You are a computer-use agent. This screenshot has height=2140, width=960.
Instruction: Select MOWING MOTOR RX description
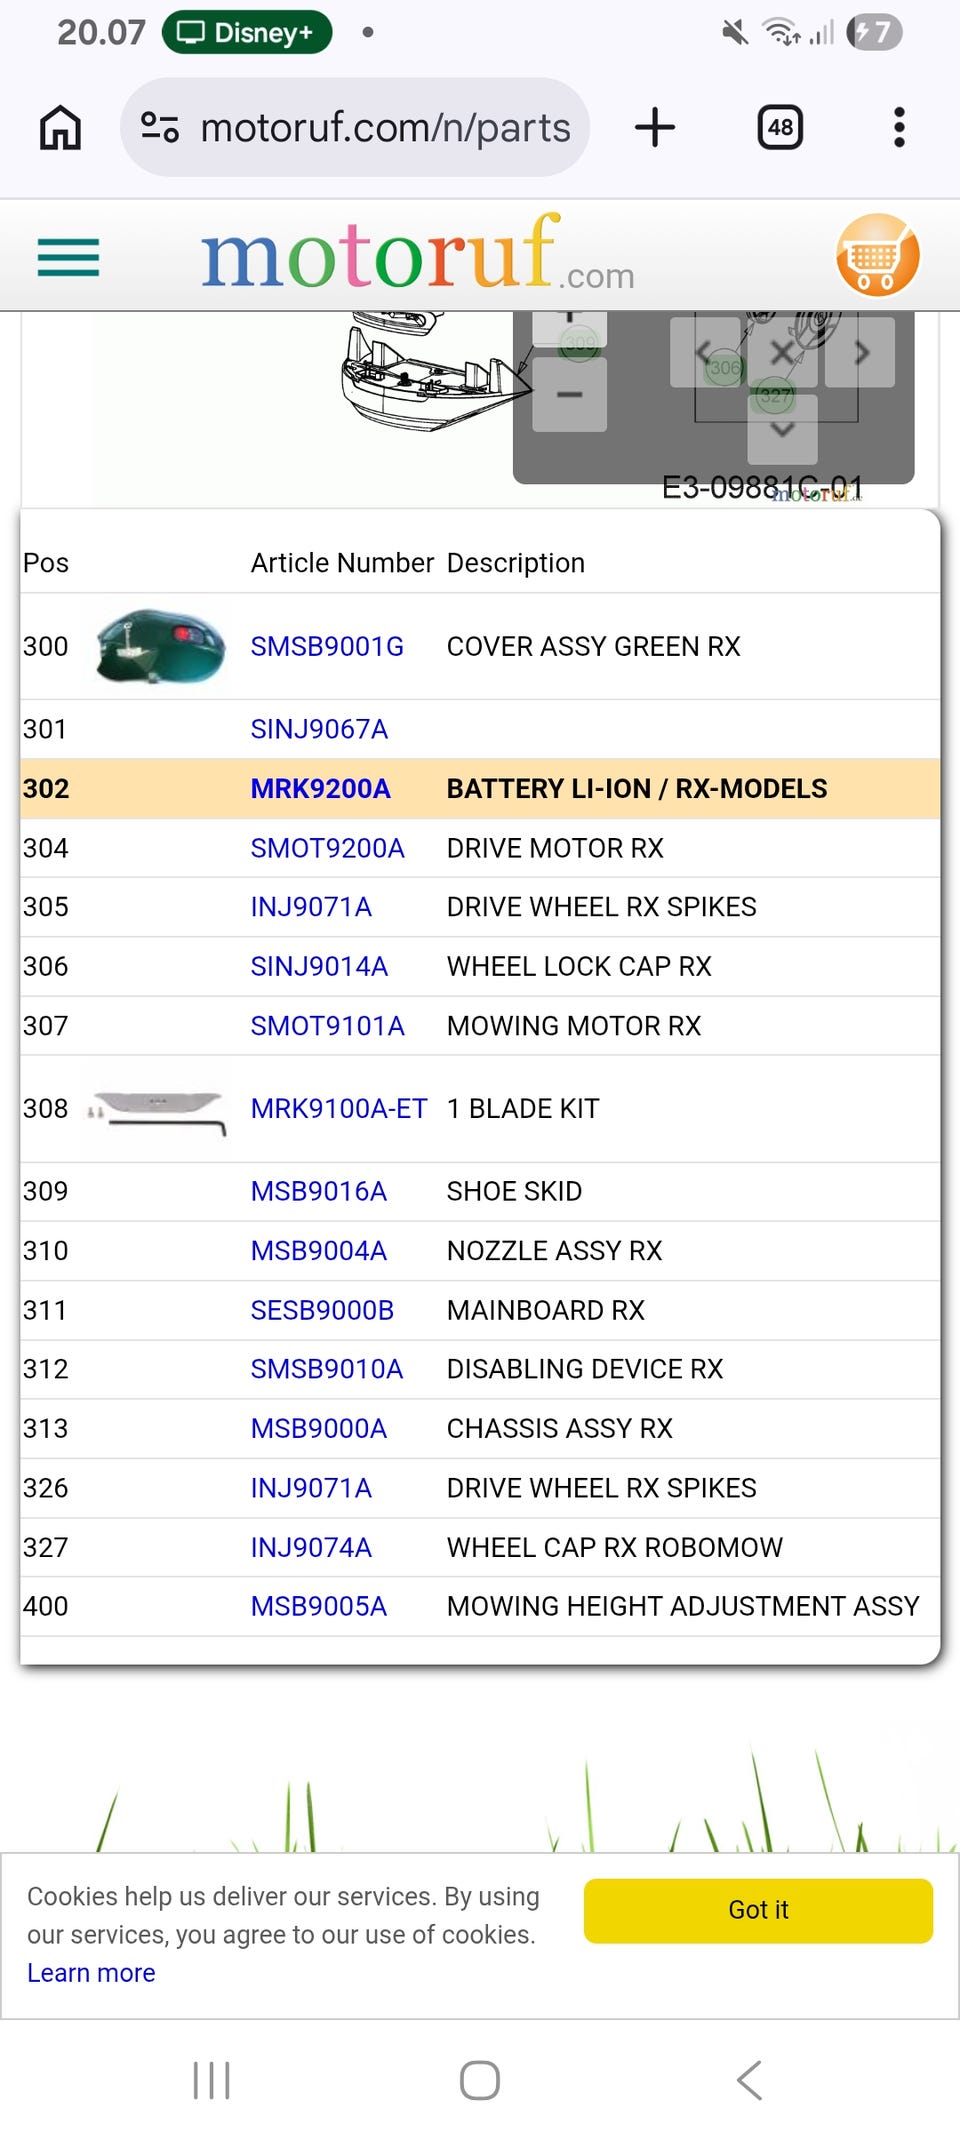(574, 1026)
